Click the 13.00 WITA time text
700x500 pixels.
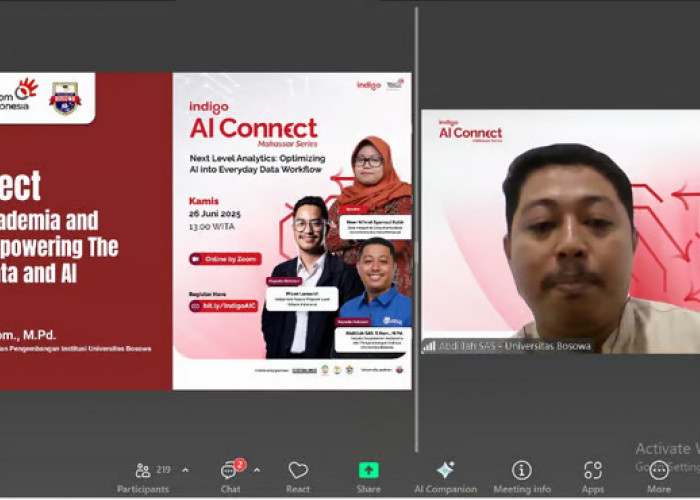212,227
